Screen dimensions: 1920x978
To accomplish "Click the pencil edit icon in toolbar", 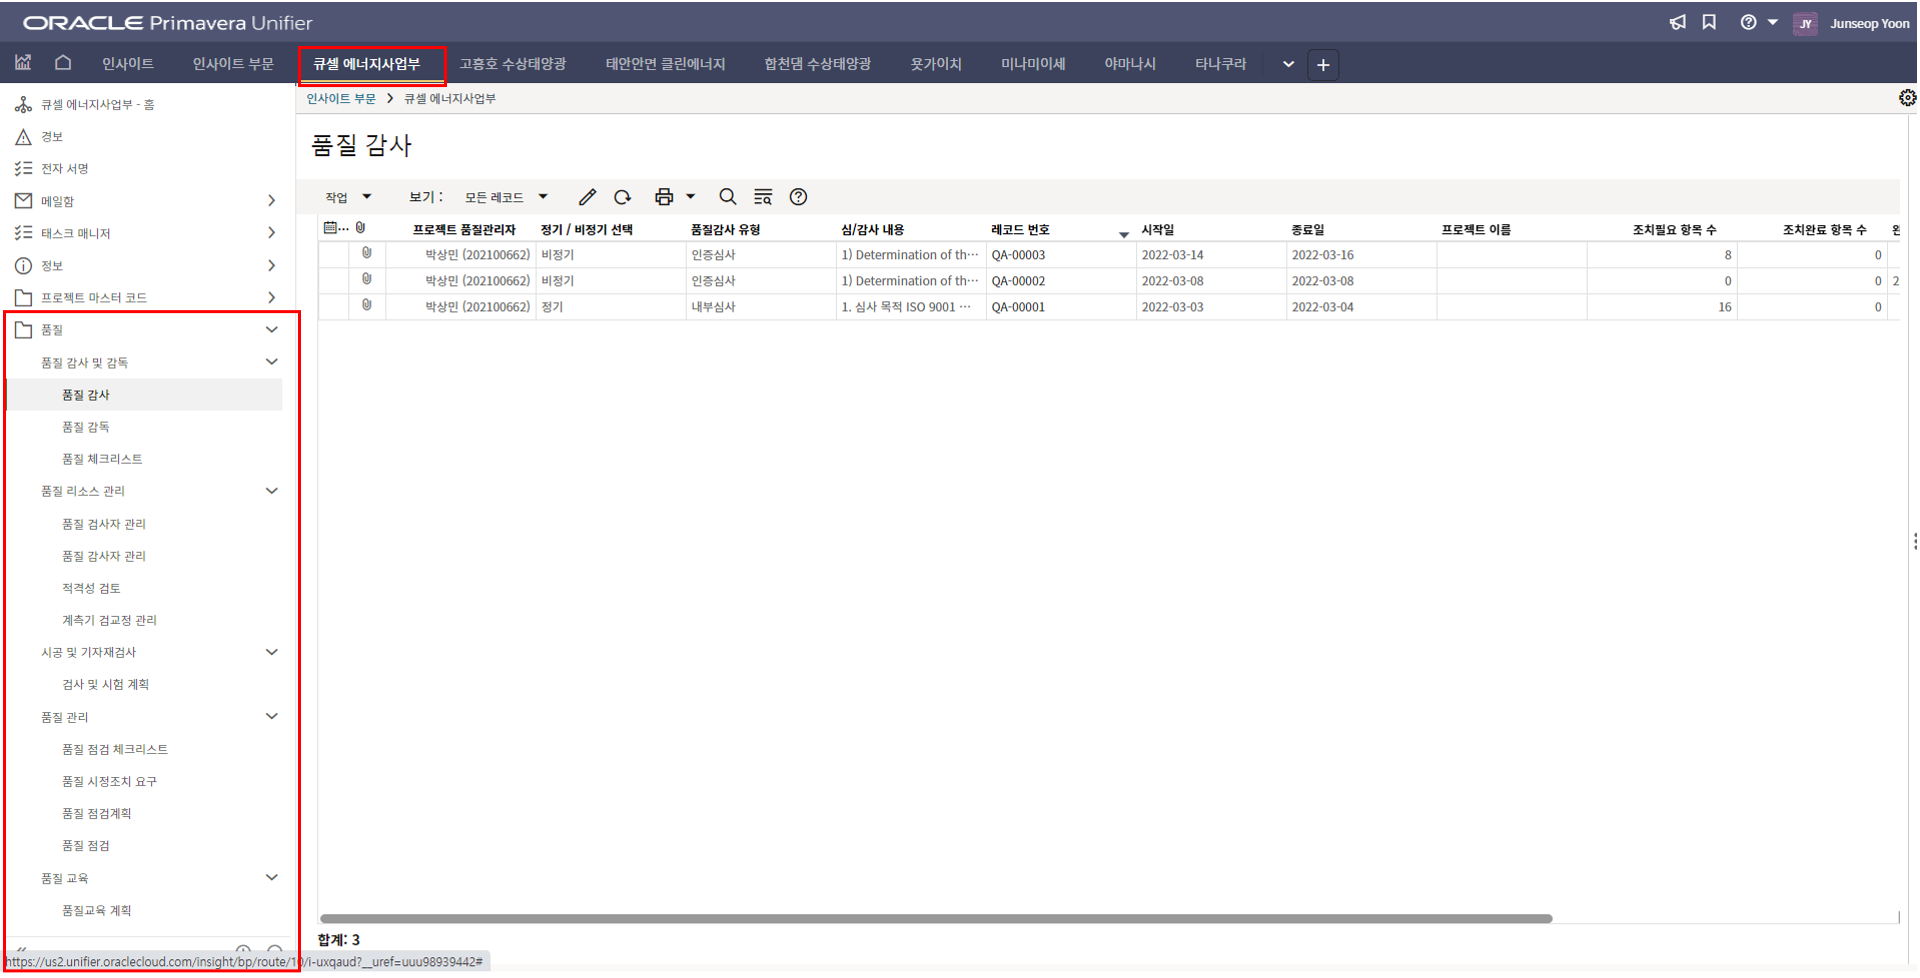I will 587,197.
